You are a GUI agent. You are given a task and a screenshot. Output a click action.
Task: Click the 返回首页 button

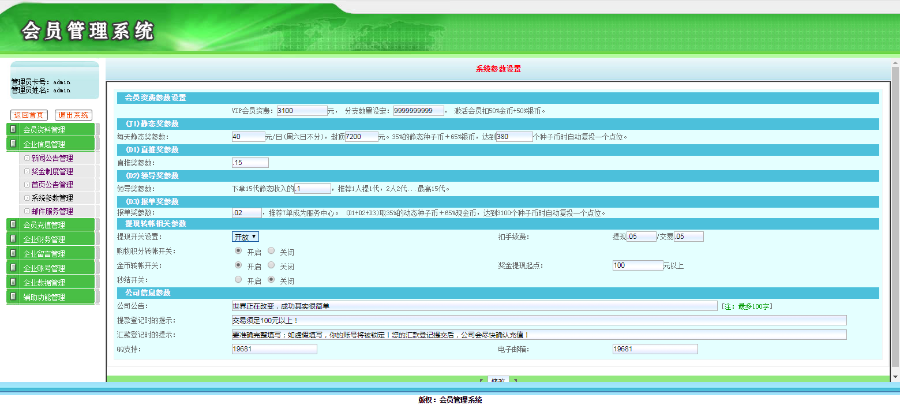pos(29,115)
